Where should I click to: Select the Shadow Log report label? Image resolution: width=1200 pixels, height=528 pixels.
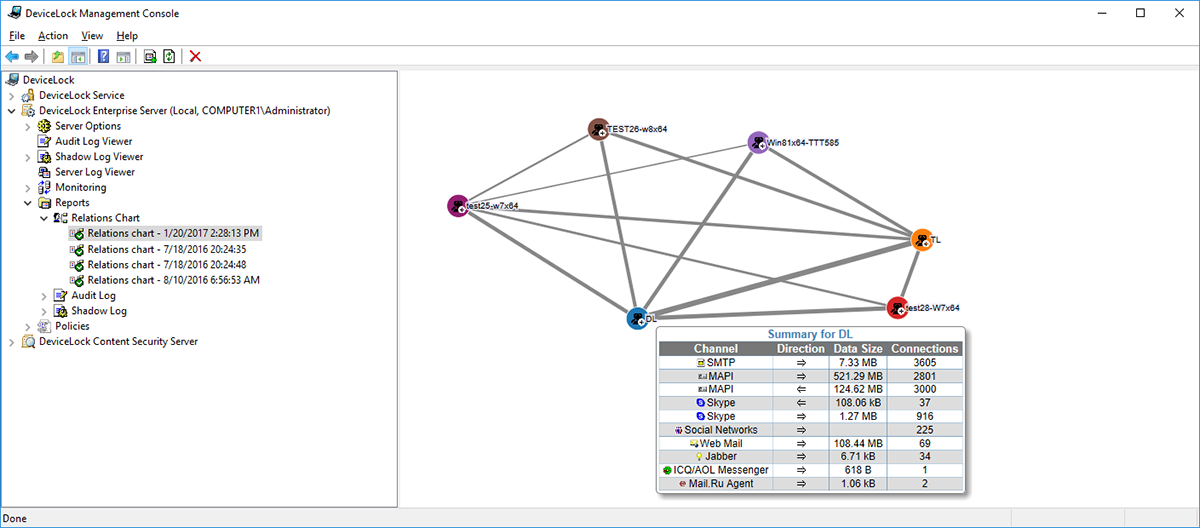point(99,311)
